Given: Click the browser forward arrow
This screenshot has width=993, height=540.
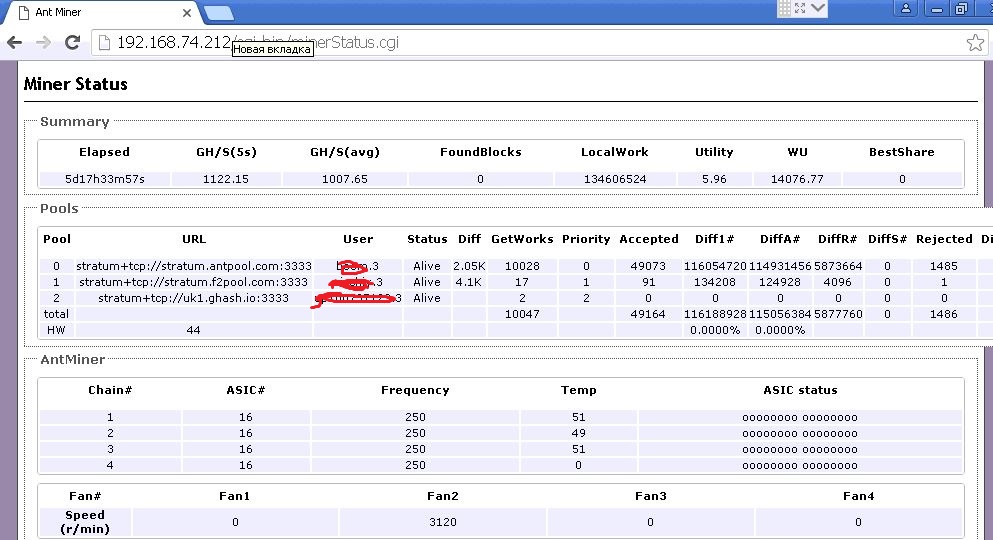Looking at the screenshot, I should (43, 43).
